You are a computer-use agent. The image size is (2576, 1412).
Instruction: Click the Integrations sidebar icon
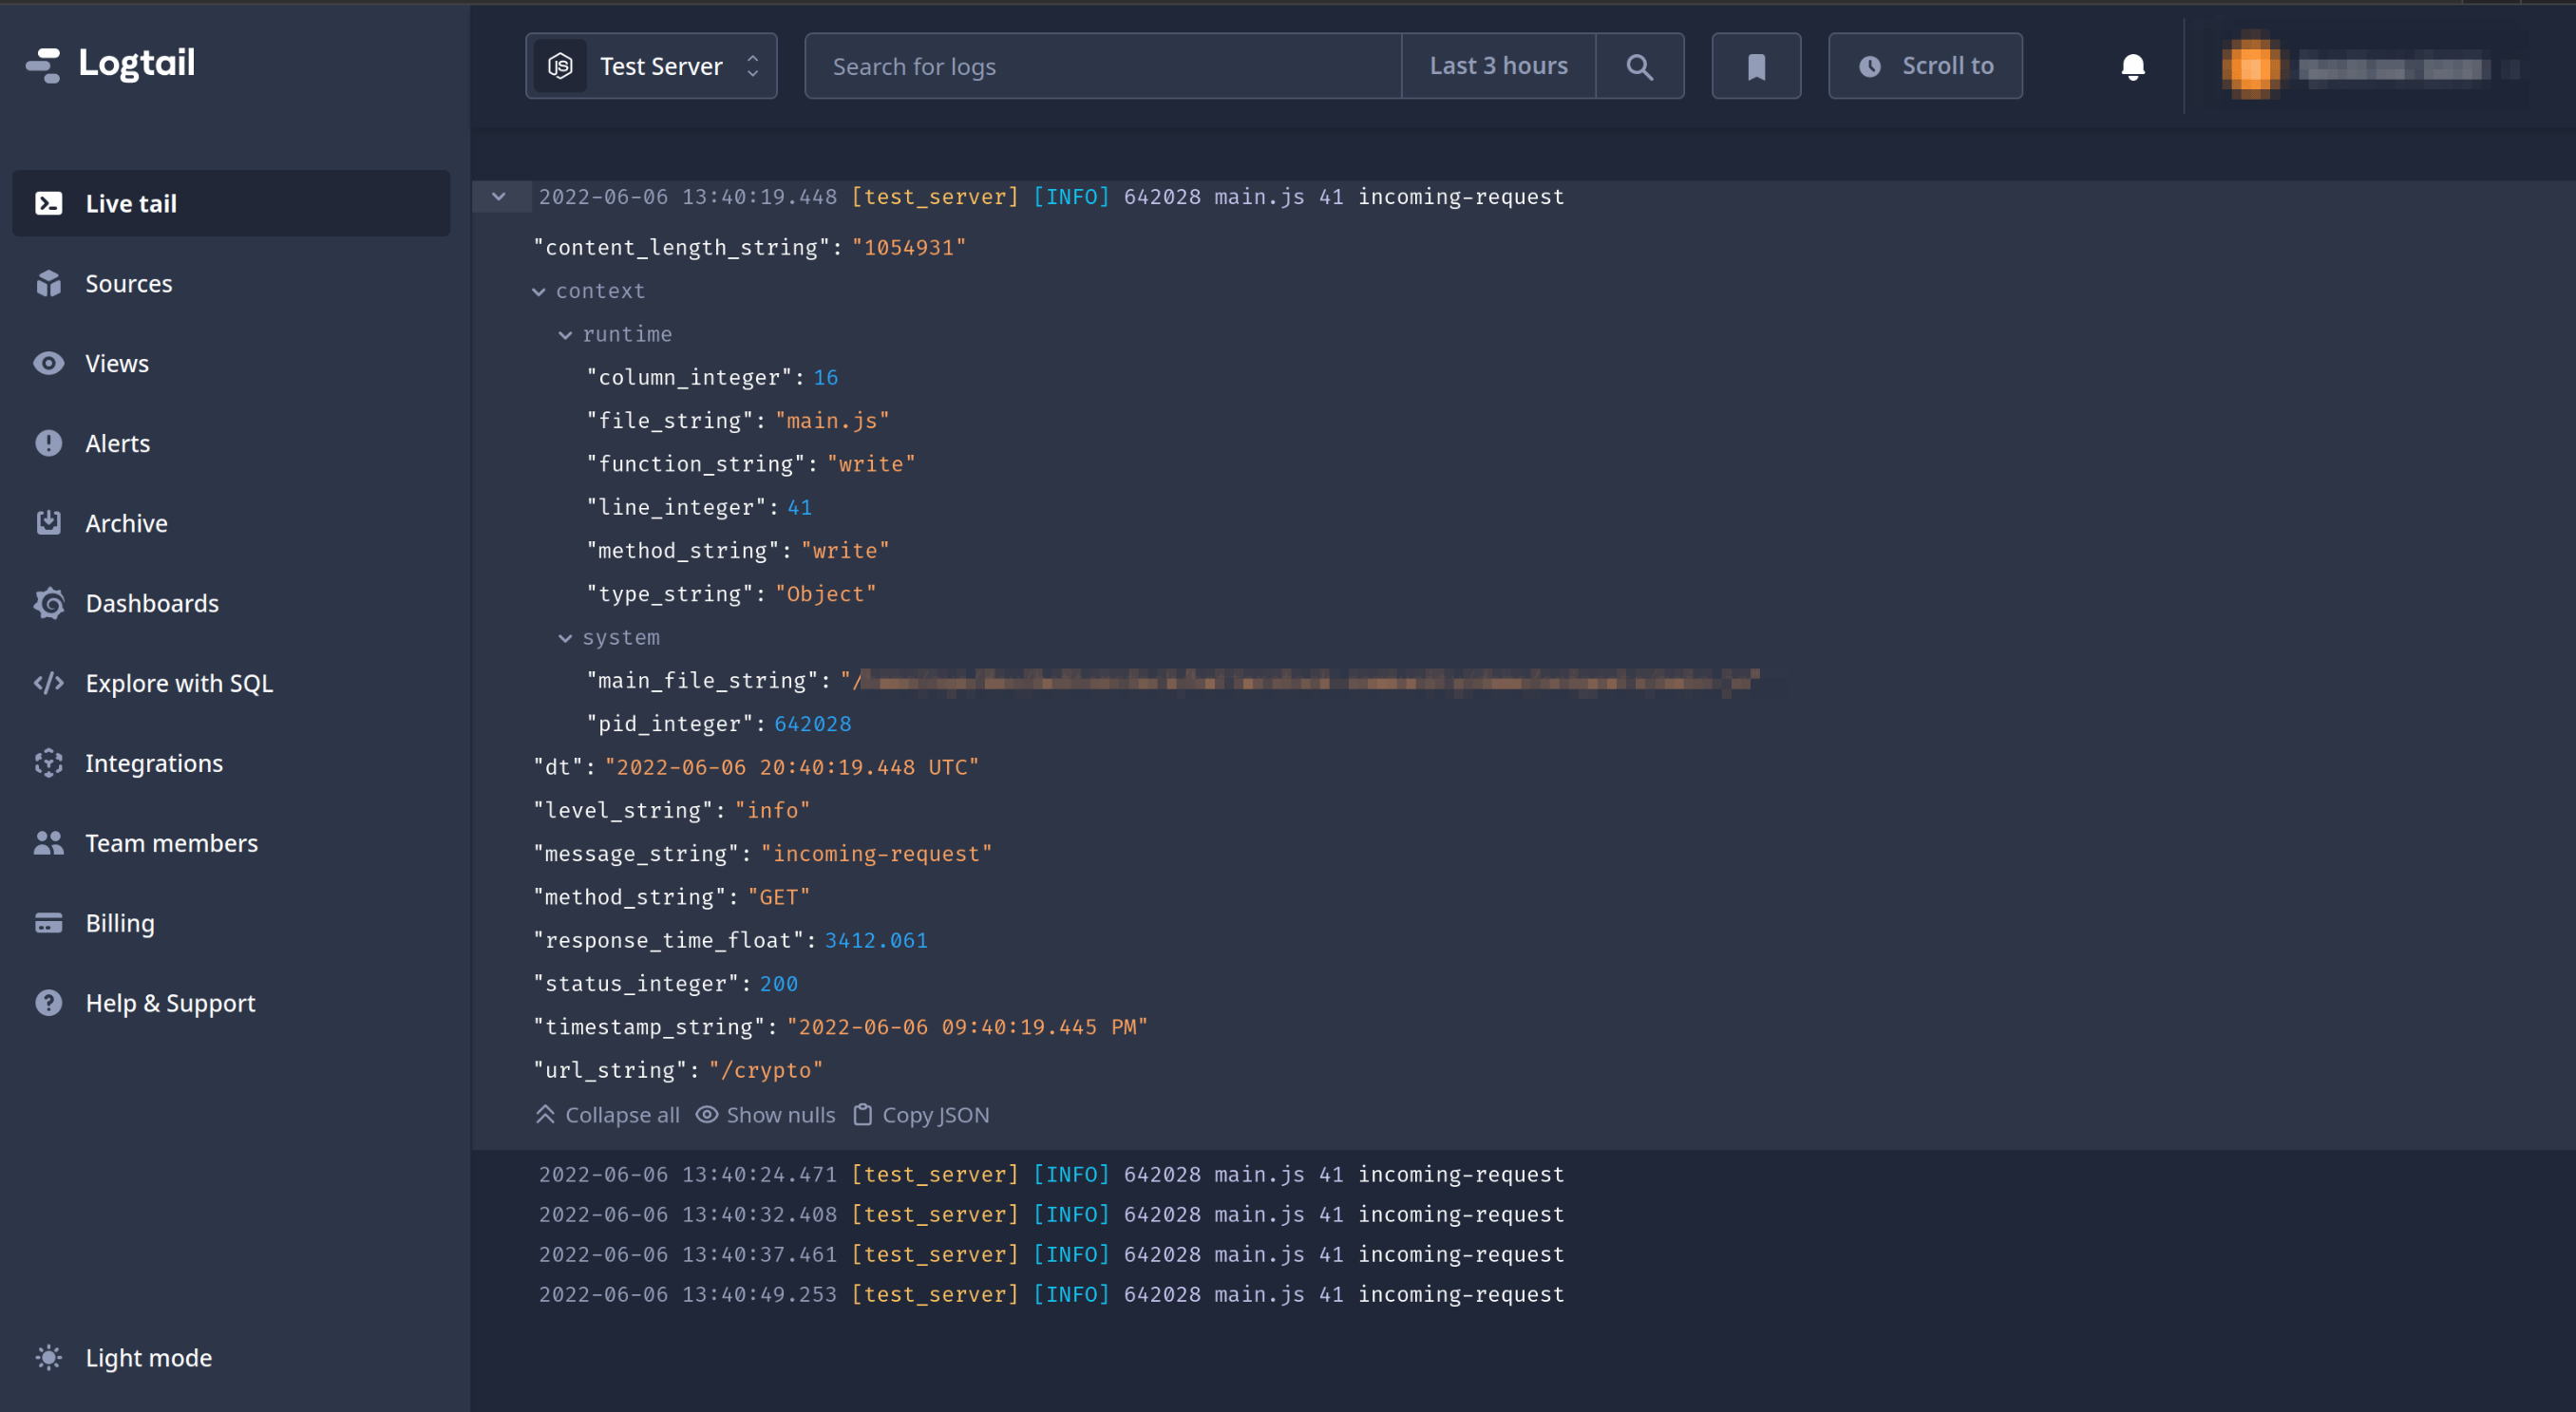(48, 762)
